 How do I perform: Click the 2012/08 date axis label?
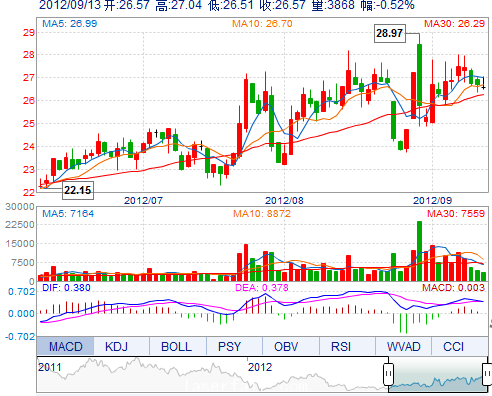[x=284, y=201]
